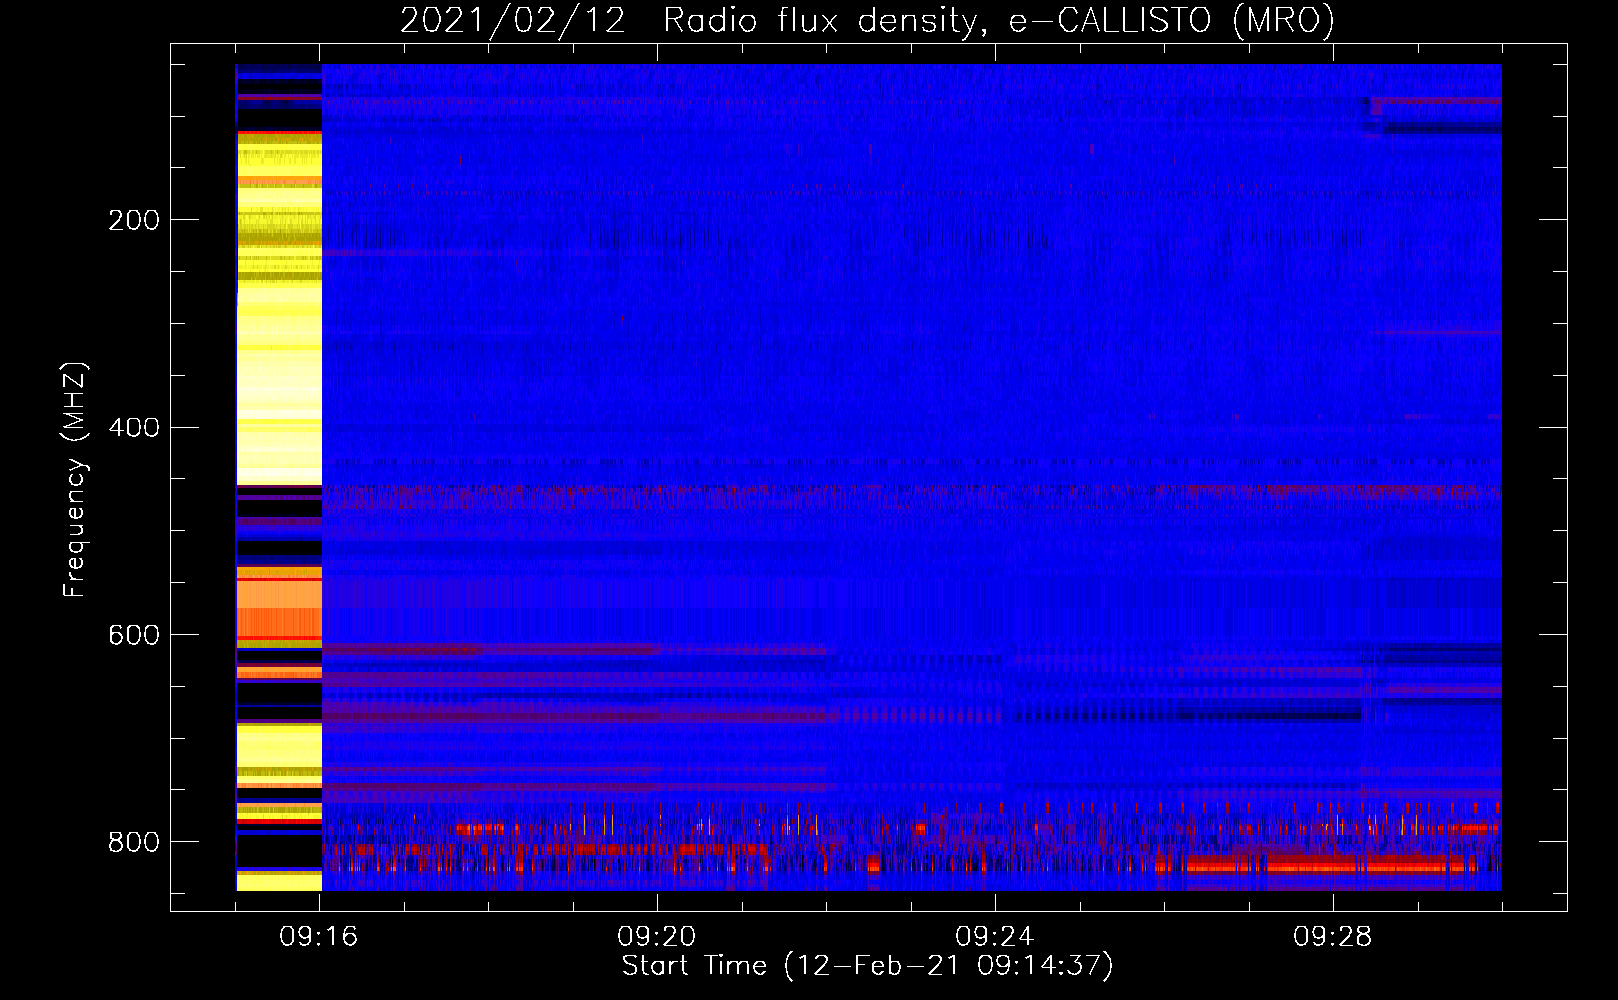Click the "Frequency (MHZ)" y-axis label
This screenshot has height=1000, width=1618.
pyautogui.click(x=74, y=479)
